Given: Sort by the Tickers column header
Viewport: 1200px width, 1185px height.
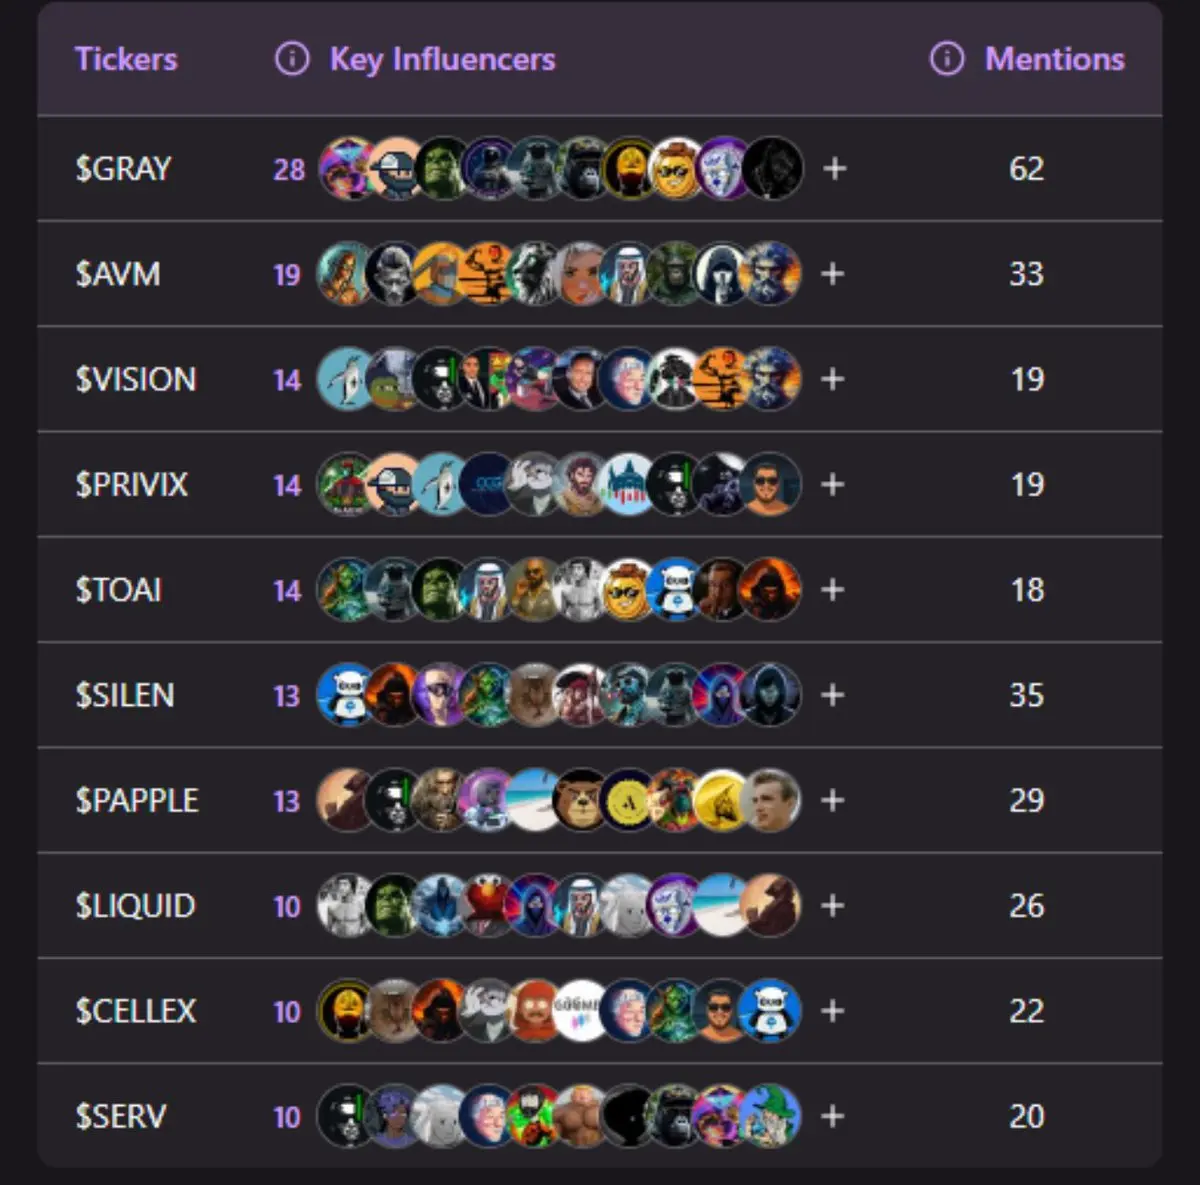Looking at the screenshot, I should coord(126,59).
